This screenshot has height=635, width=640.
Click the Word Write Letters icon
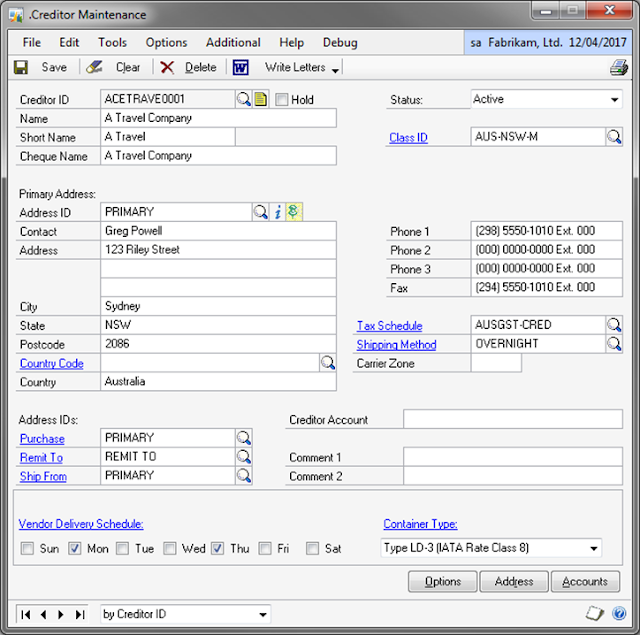(x=240, y=67)
